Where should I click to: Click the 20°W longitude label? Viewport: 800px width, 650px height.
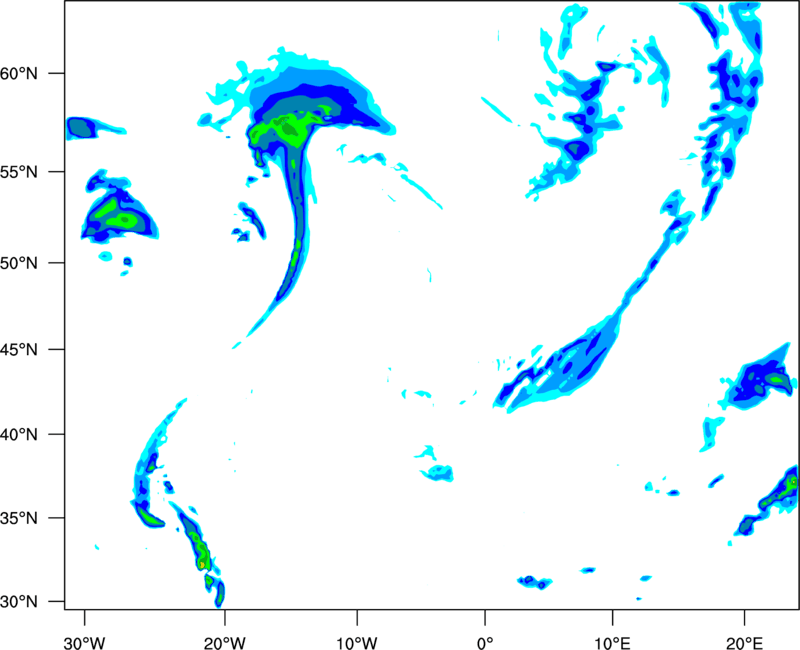224,643
